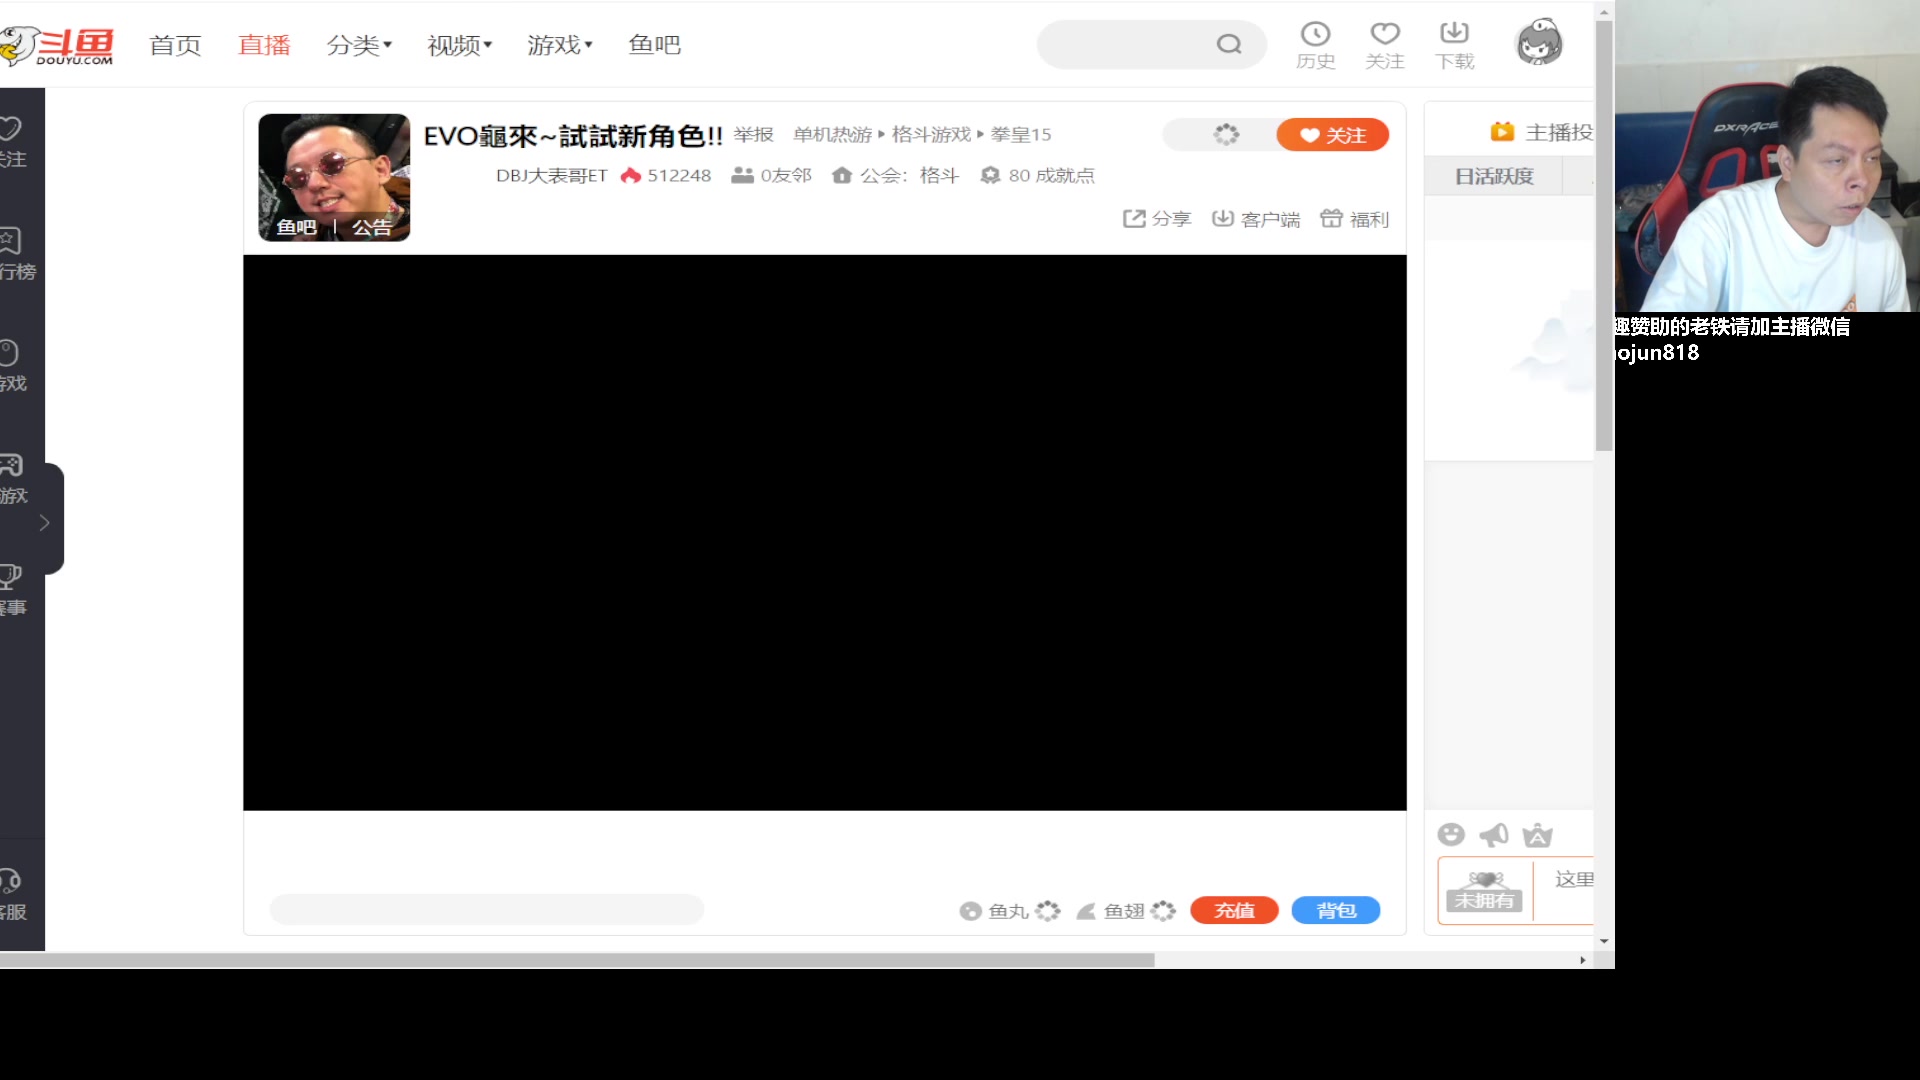Click the Douyu logo in the top left
The image size is (1920, 1080).
click(x=60, y=44)
